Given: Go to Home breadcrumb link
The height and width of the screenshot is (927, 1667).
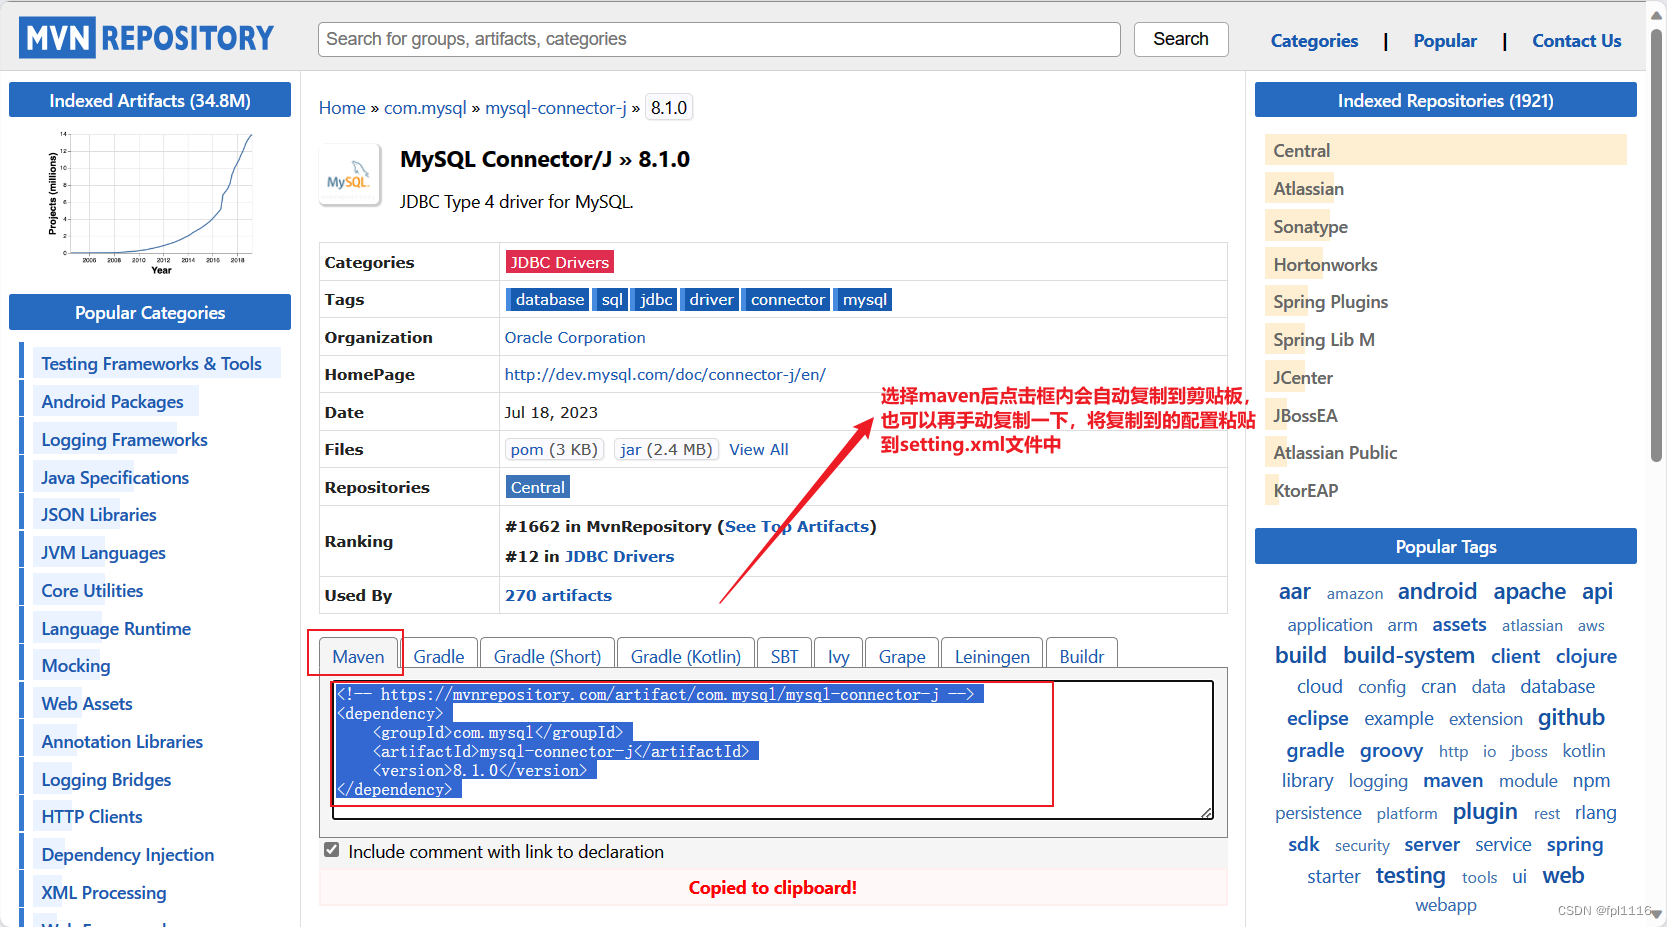Looking at the screenshot, I should pyautogui.click(x=342, y=108).
